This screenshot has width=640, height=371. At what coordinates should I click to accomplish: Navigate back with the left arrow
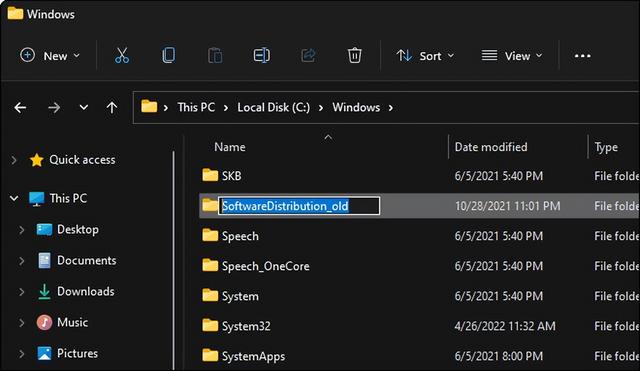tap(20, 108)
